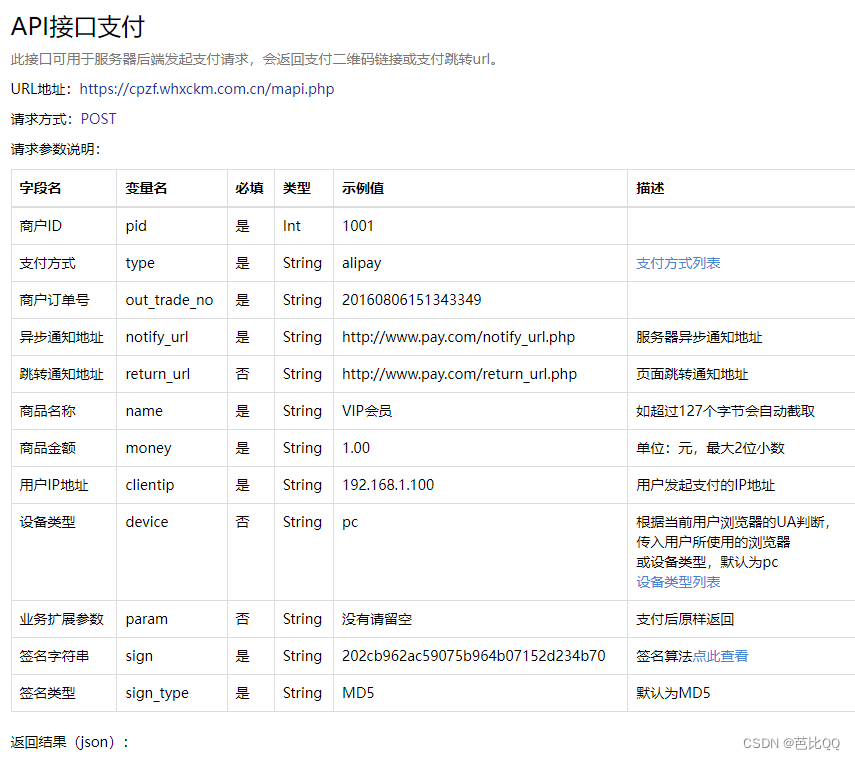This screenshot has height=760, width=855.
Task: Click the return_url.php example URL
Action: [x=459, y=374]
